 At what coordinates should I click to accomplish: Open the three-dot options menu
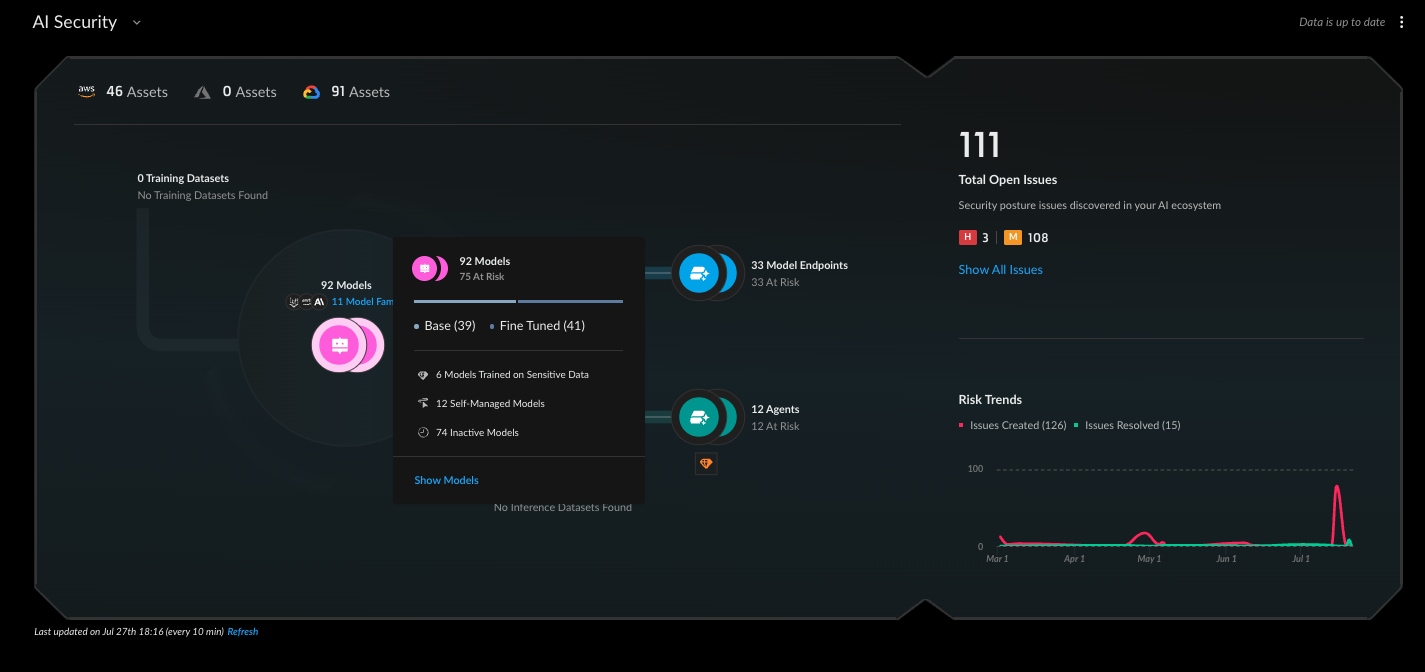[x=1402, y=22]
